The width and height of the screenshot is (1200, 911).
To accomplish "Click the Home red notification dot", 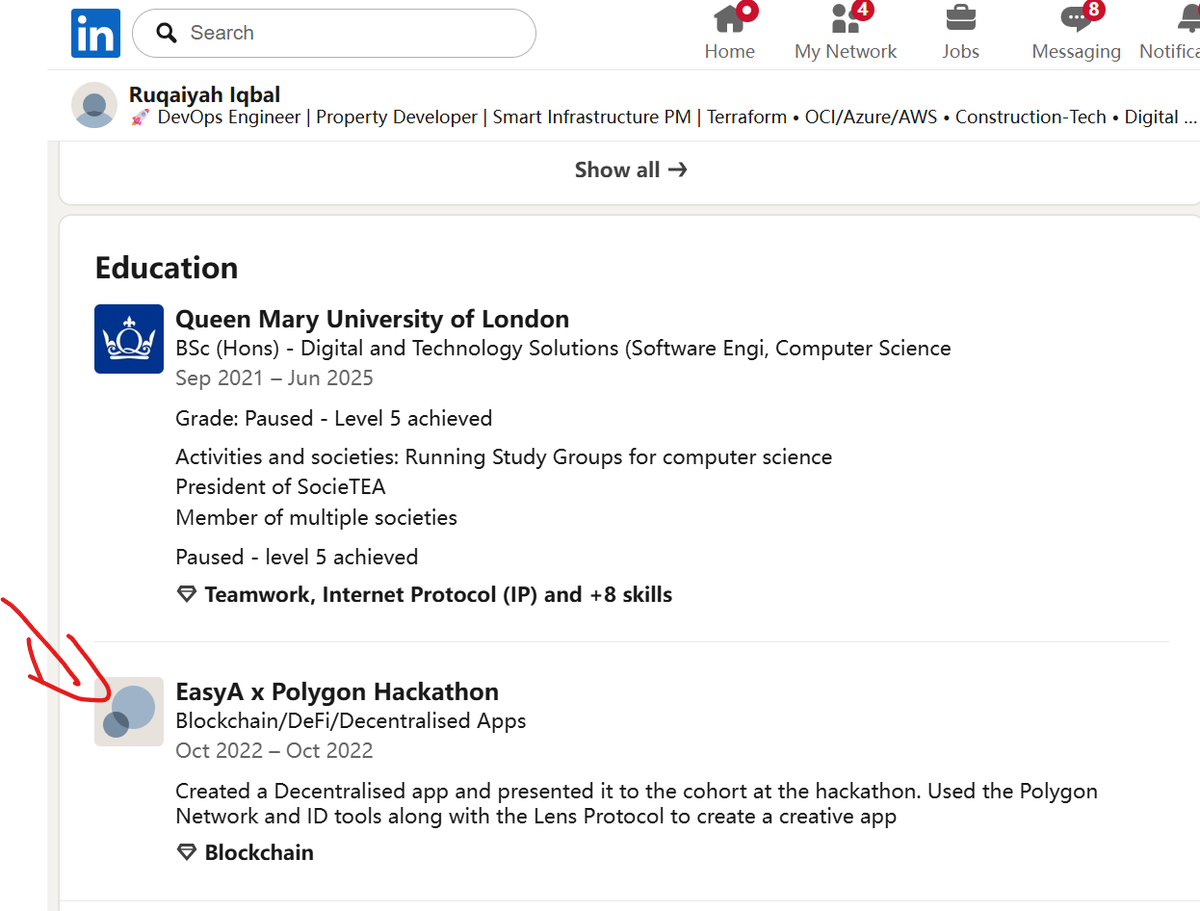I will point(746,11).
